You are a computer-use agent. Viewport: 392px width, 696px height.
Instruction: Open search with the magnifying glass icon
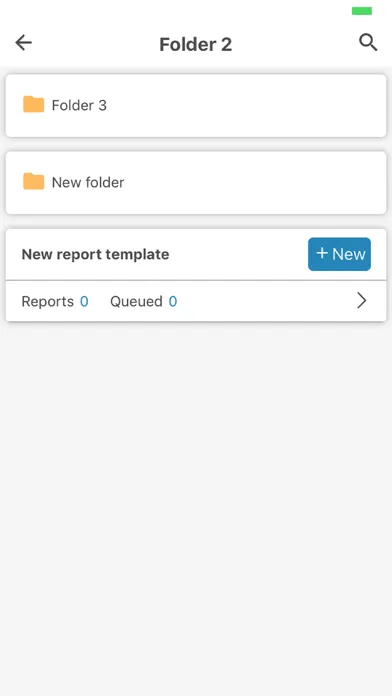tap(368, 43)
